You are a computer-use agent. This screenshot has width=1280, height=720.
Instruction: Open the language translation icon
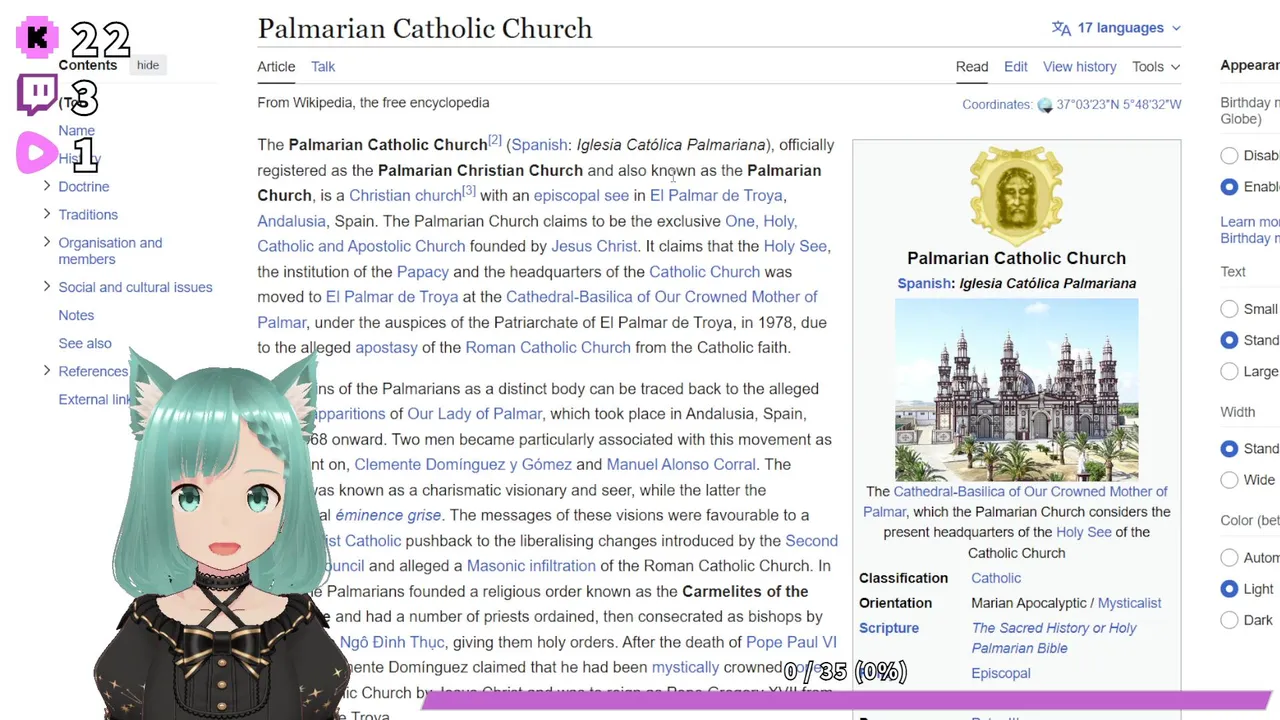point(1061,28)
